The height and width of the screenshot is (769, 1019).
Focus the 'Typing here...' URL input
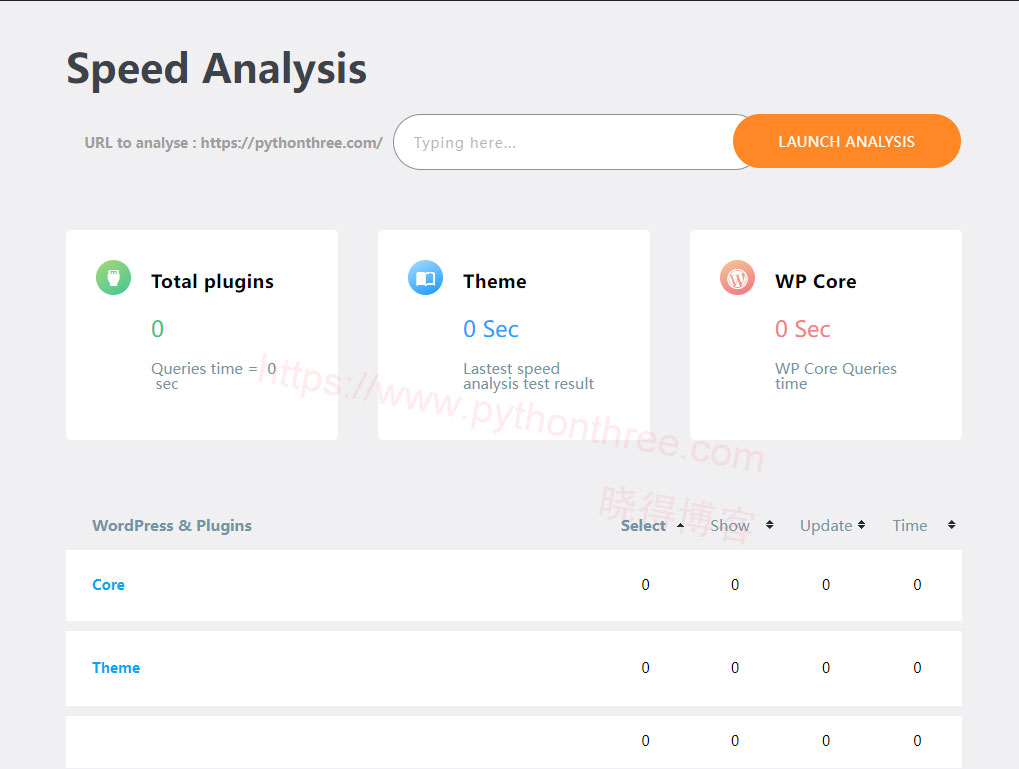pos(572,142)
